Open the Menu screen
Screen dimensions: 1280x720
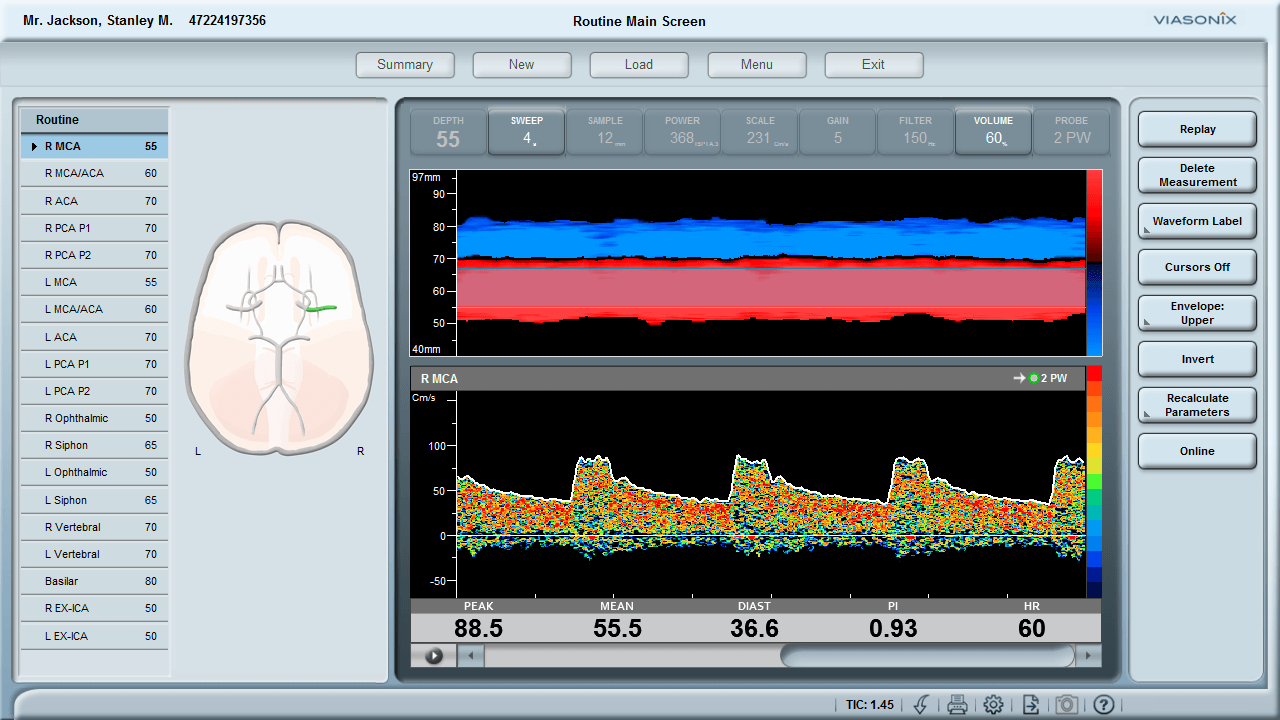[757, 64]
